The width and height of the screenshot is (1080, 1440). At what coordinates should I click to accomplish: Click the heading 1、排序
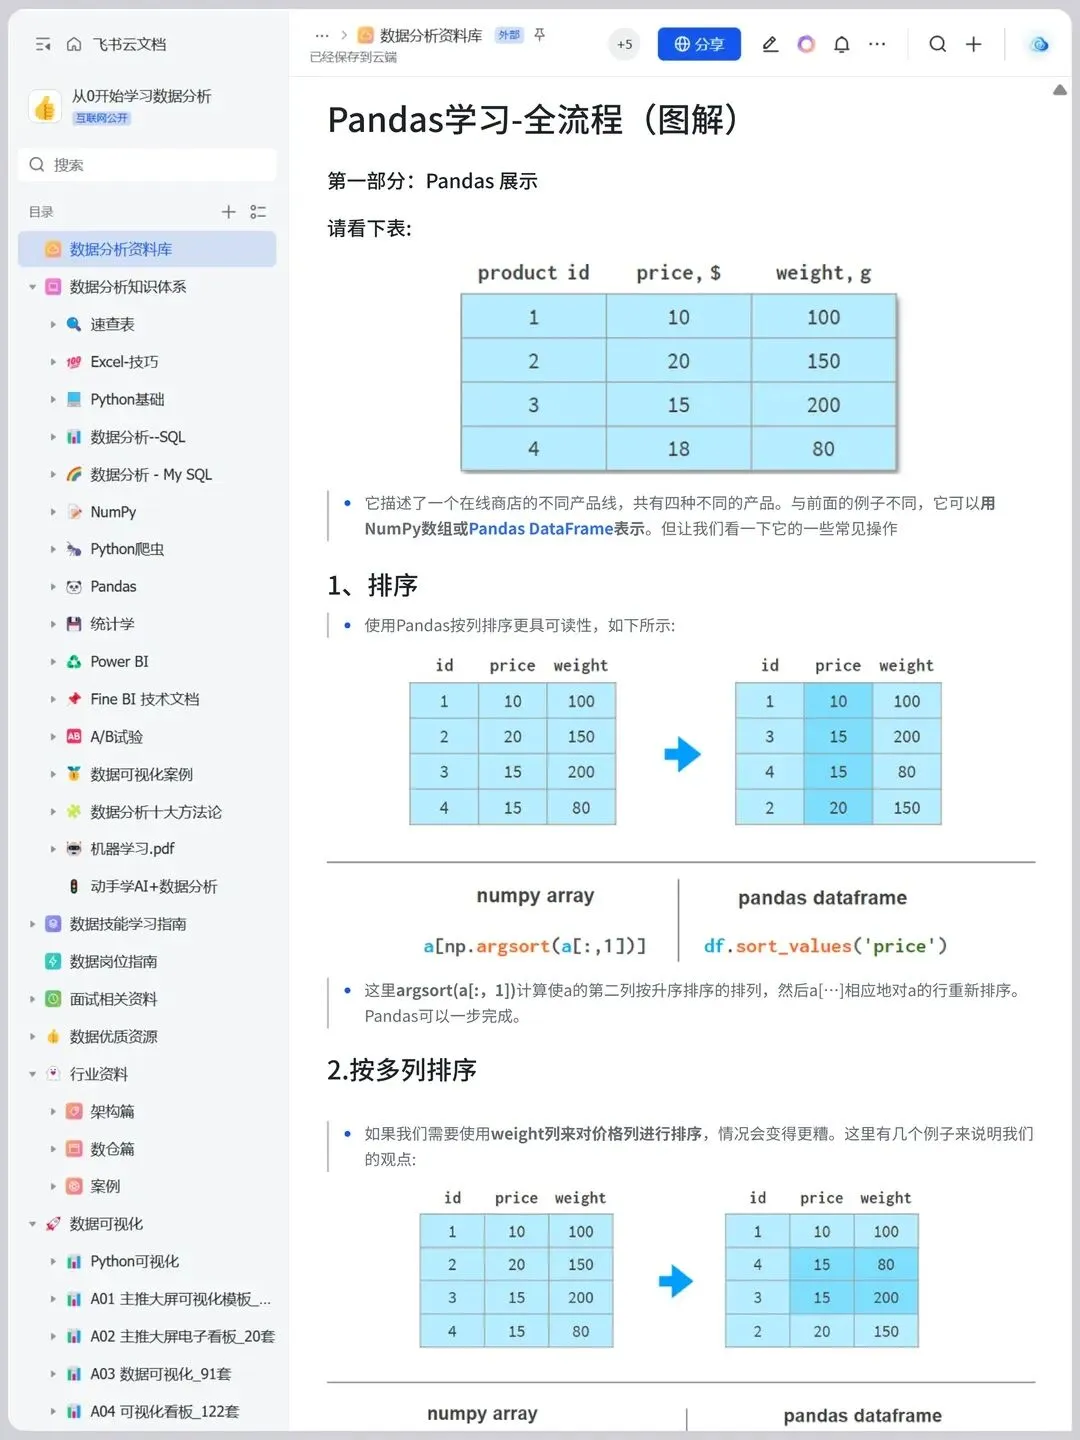(372, 585)
